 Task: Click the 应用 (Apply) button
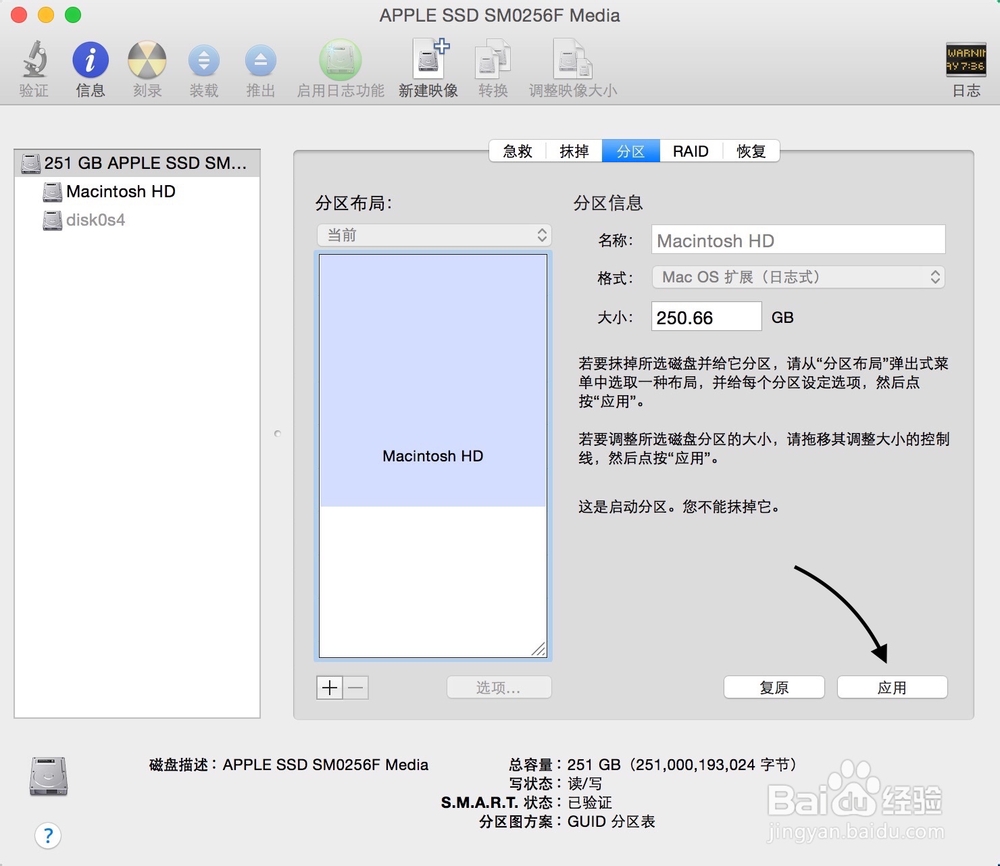tap(891, 687)
